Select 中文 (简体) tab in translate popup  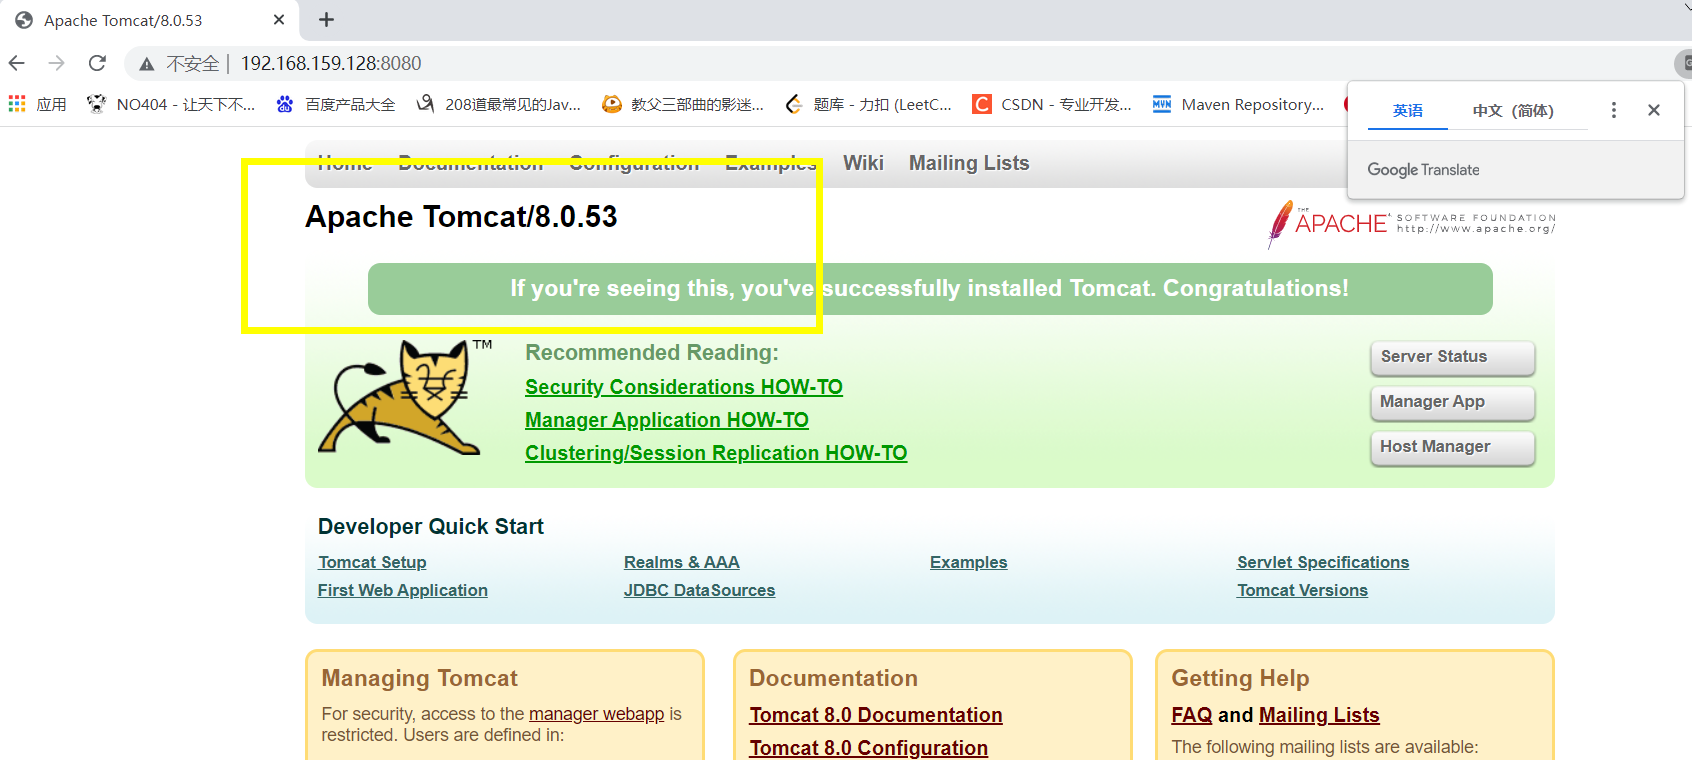click(x=1513, y=110)
